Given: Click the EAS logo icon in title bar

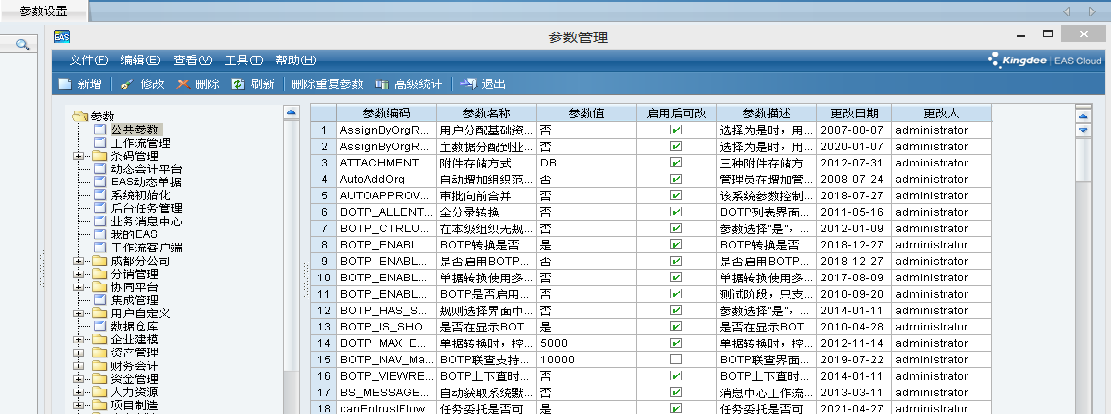Looking at the screenshot, I should pos(62,37).
